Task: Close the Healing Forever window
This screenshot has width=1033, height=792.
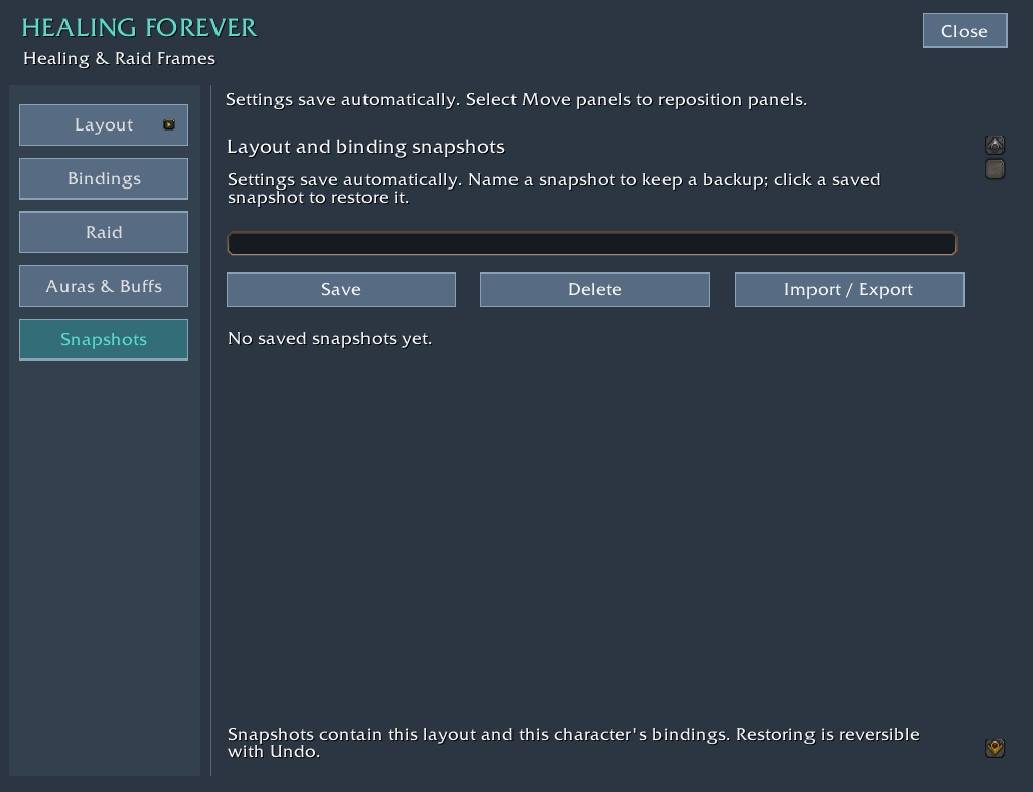Action: [965, 30]
